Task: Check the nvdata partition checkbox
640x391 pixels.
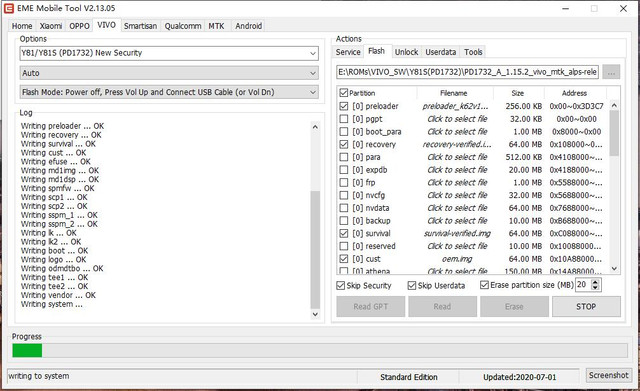Action: 344,208
